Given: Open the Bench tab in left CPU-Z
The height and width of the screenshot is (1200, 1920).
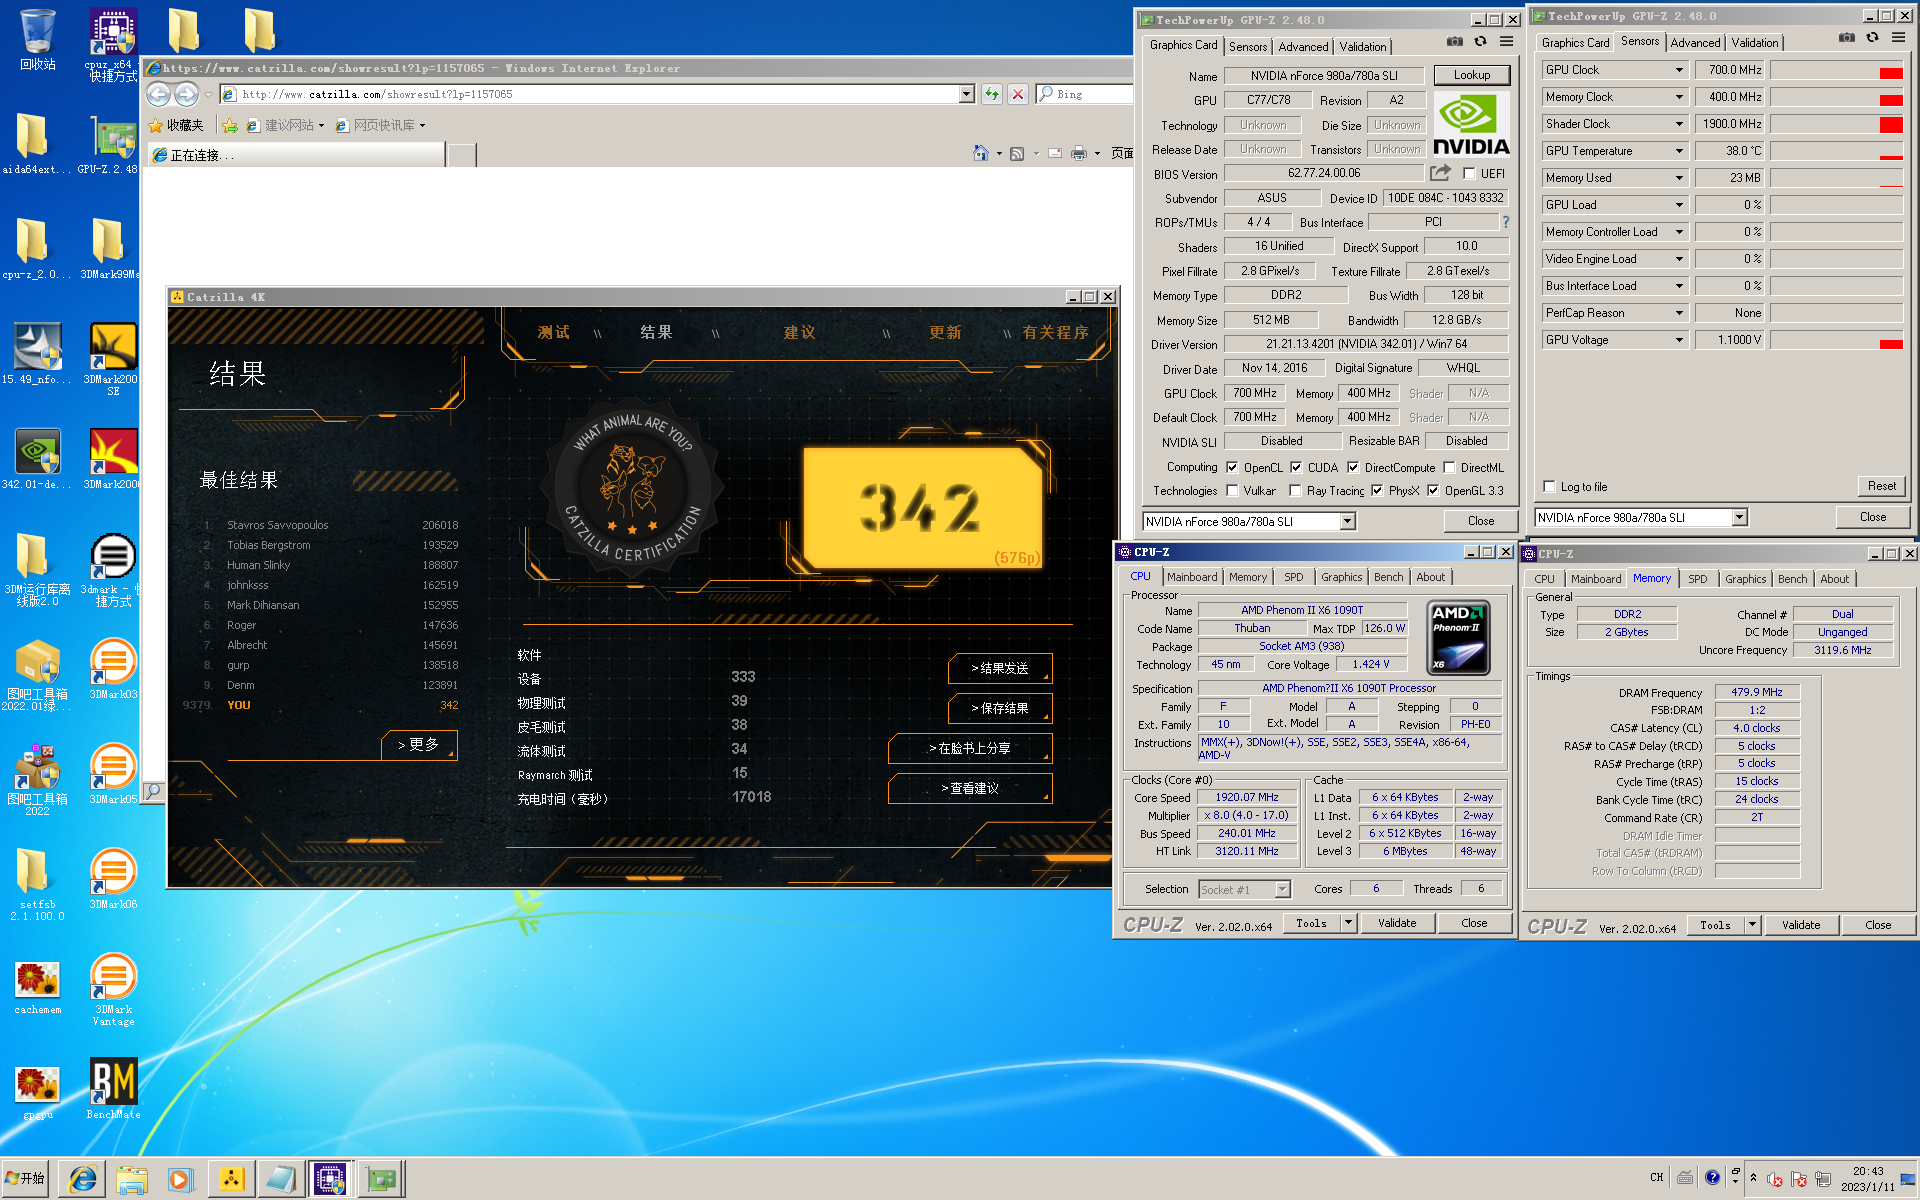Looking at the screenshot, I should point(1388,577).
